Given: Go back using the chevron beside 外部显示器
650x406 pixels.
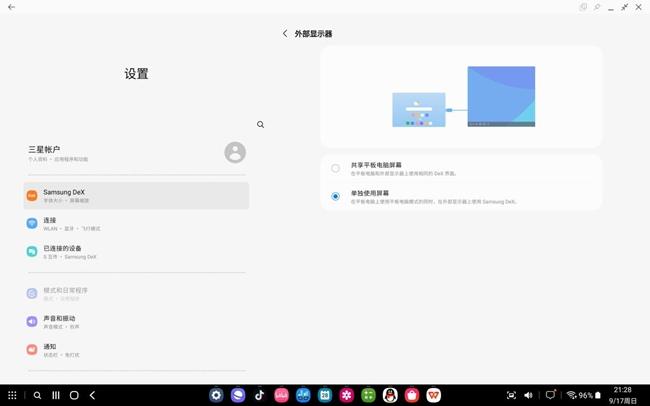Looking at the screenshot, I should 285,34.
